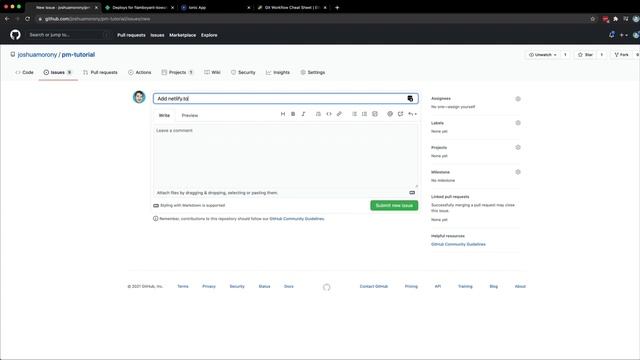Focus the Search or jump to field
Viewport: 640px width, 360px height.
68,35
